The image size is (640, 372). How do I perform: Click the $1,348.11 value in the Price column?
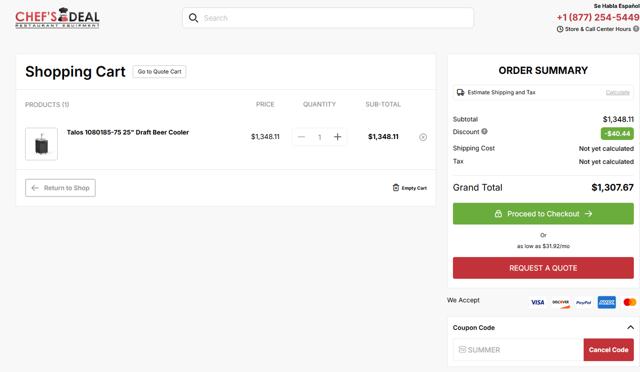(x=265, y=136)
